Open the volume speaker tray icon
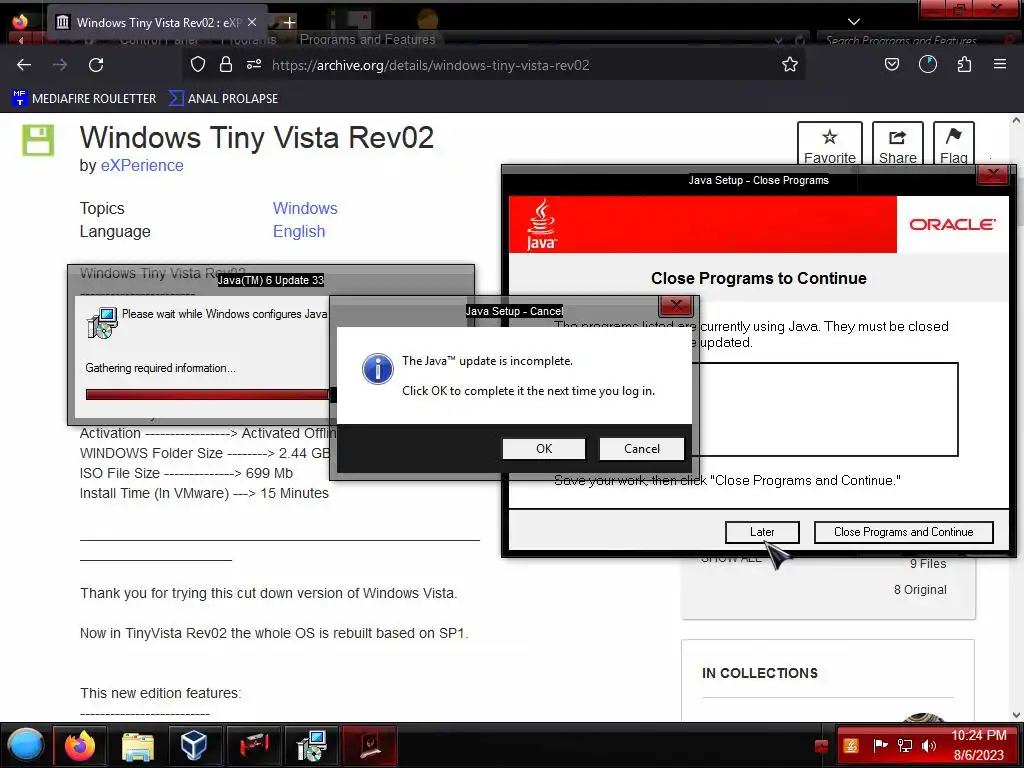Image resolution: width=1024 pixels, height=768 pixels. point(929,746)
